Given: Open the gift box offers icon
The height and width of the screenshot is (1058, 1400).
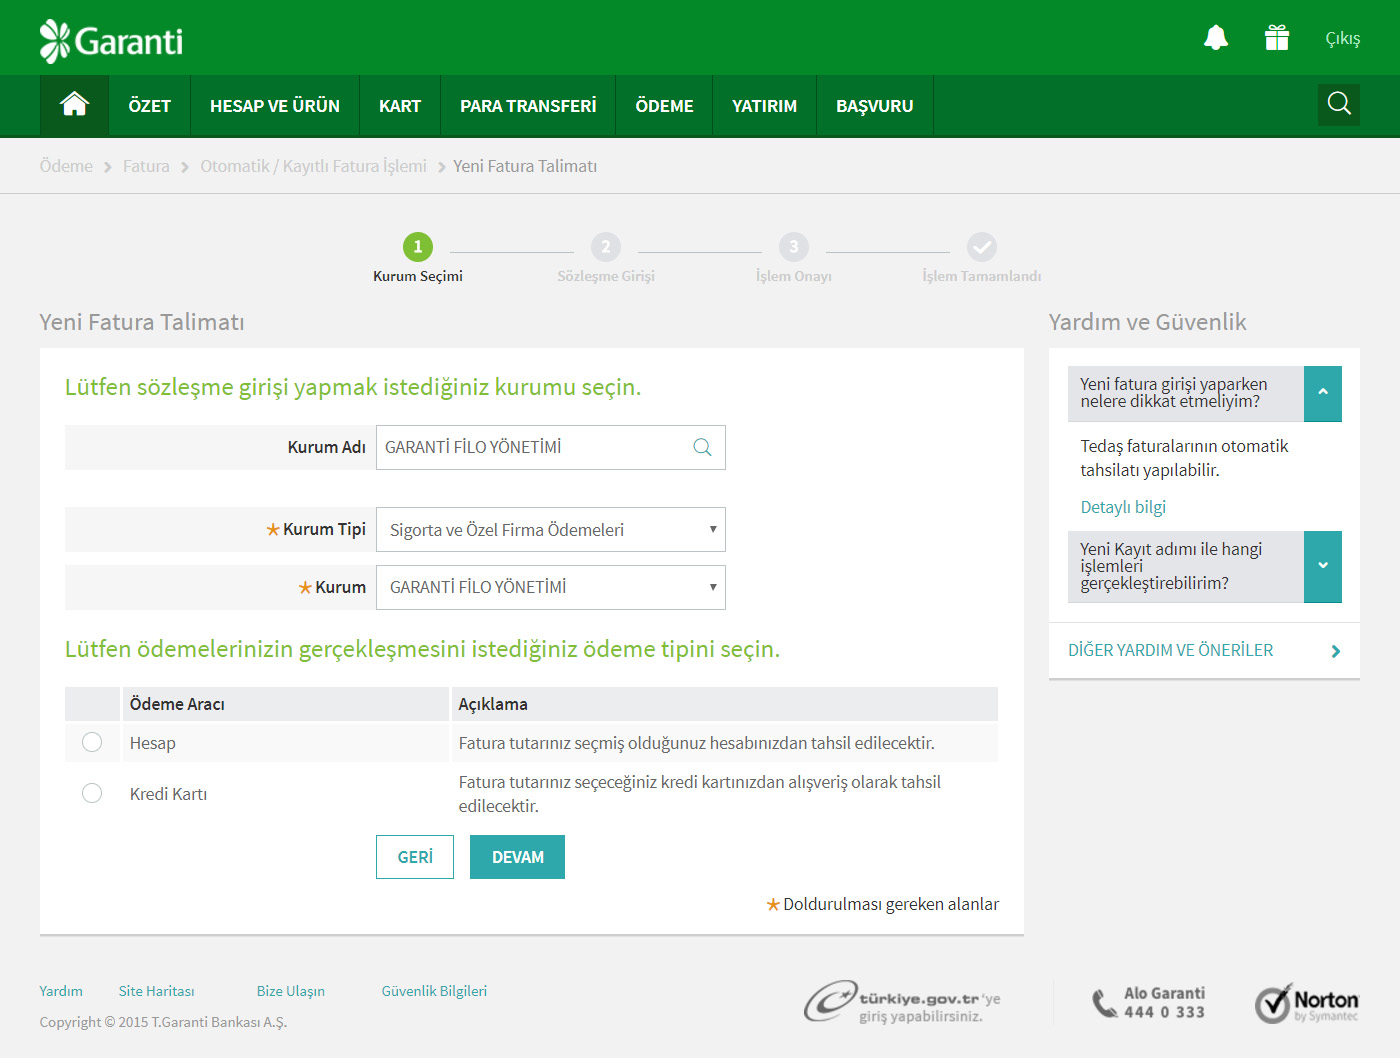Looking at the screenshot, I should pyautogui.click(x=1277, y=38).
